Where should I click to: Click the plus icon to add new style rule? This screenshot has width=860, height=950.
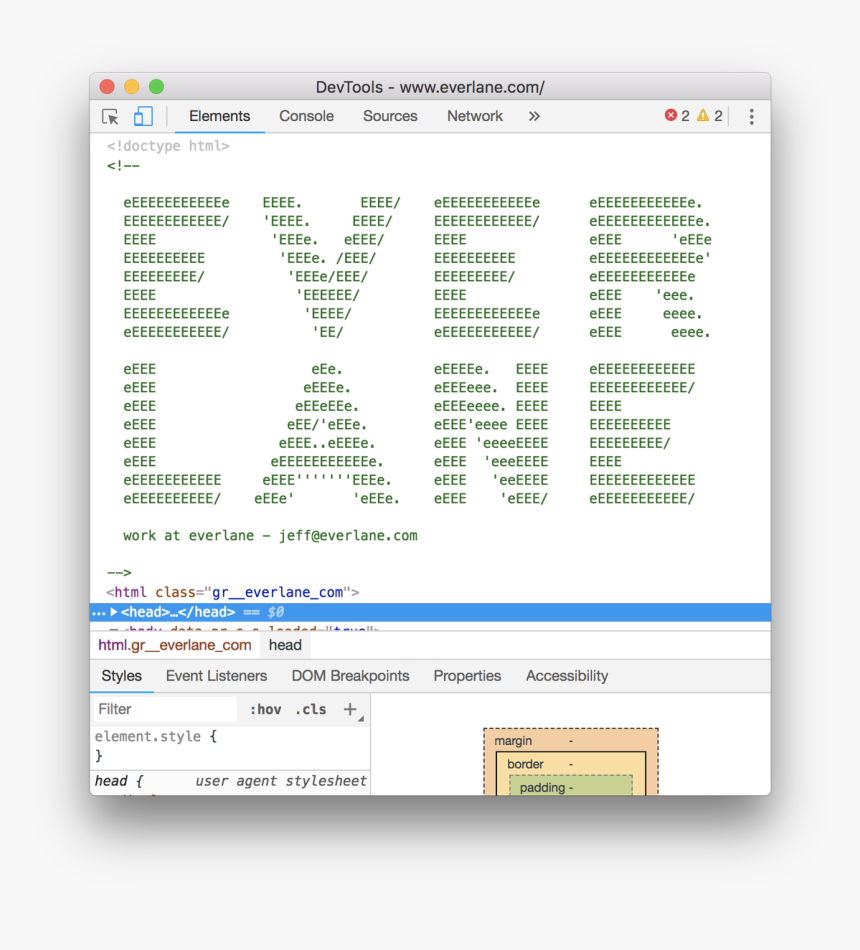[x=350, y=708]
